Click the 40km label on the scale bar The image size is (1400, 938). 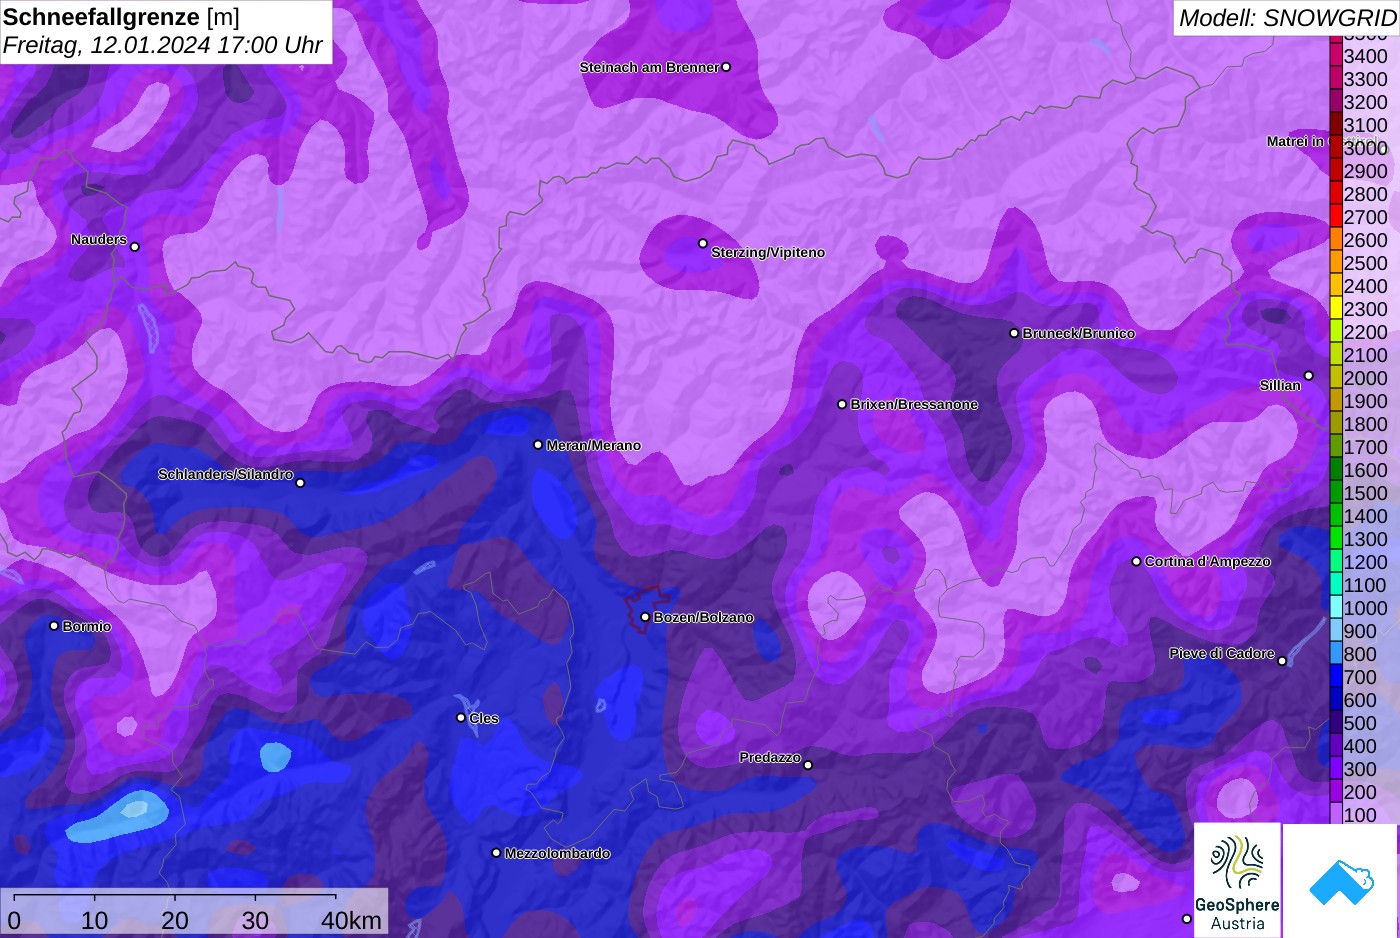tap(351, 920)
